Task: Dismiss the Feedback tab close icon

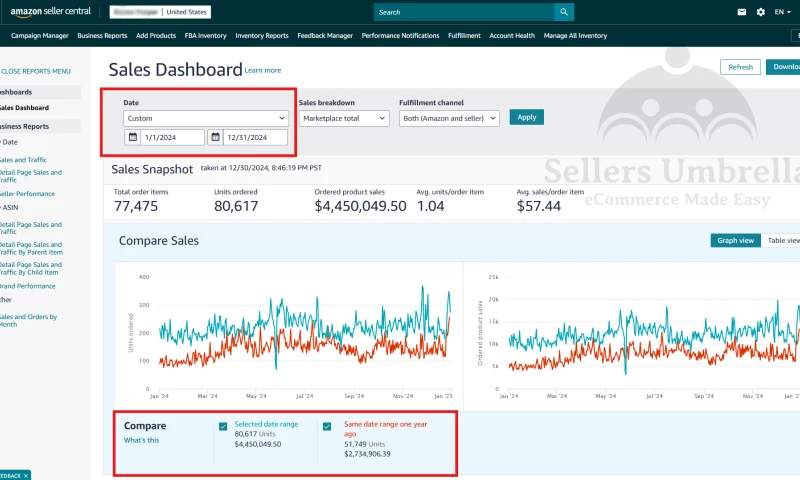Action: tap(26, 475)
